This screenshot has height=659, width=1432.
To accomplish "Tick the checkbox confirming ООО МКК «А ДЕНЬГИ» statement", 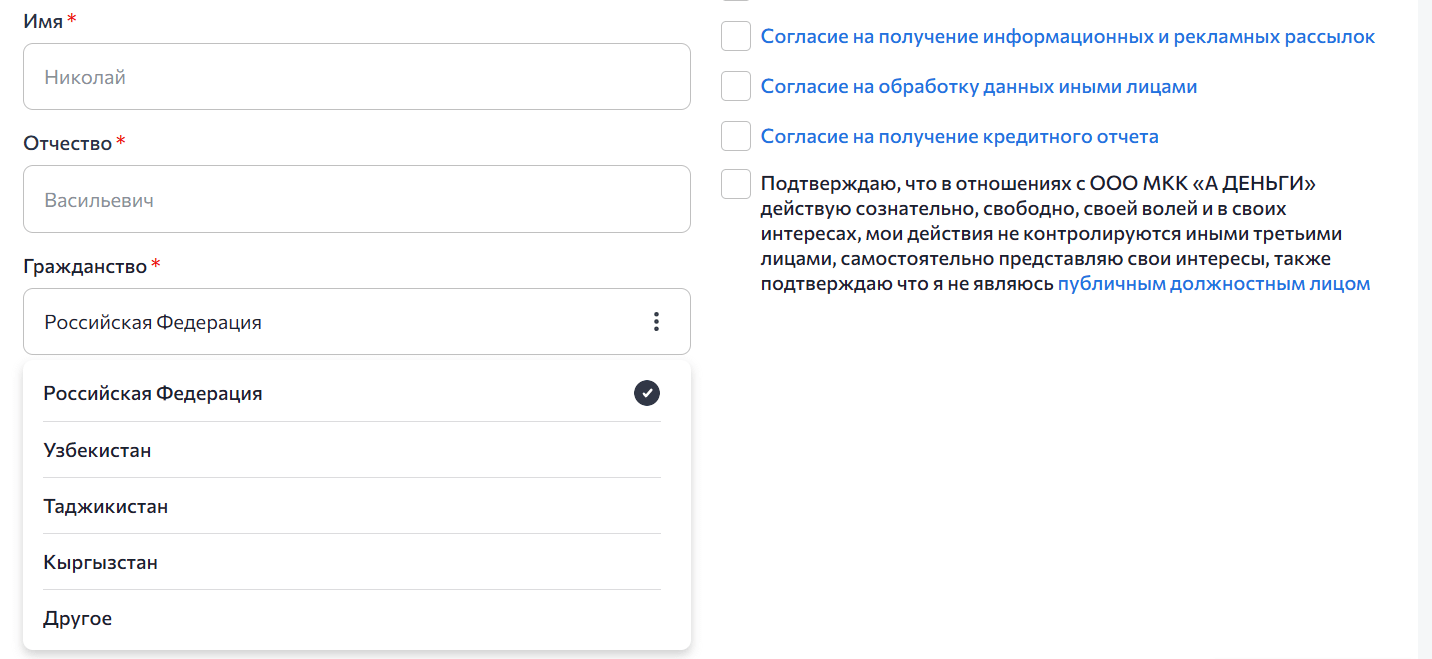I will (736, 185).
